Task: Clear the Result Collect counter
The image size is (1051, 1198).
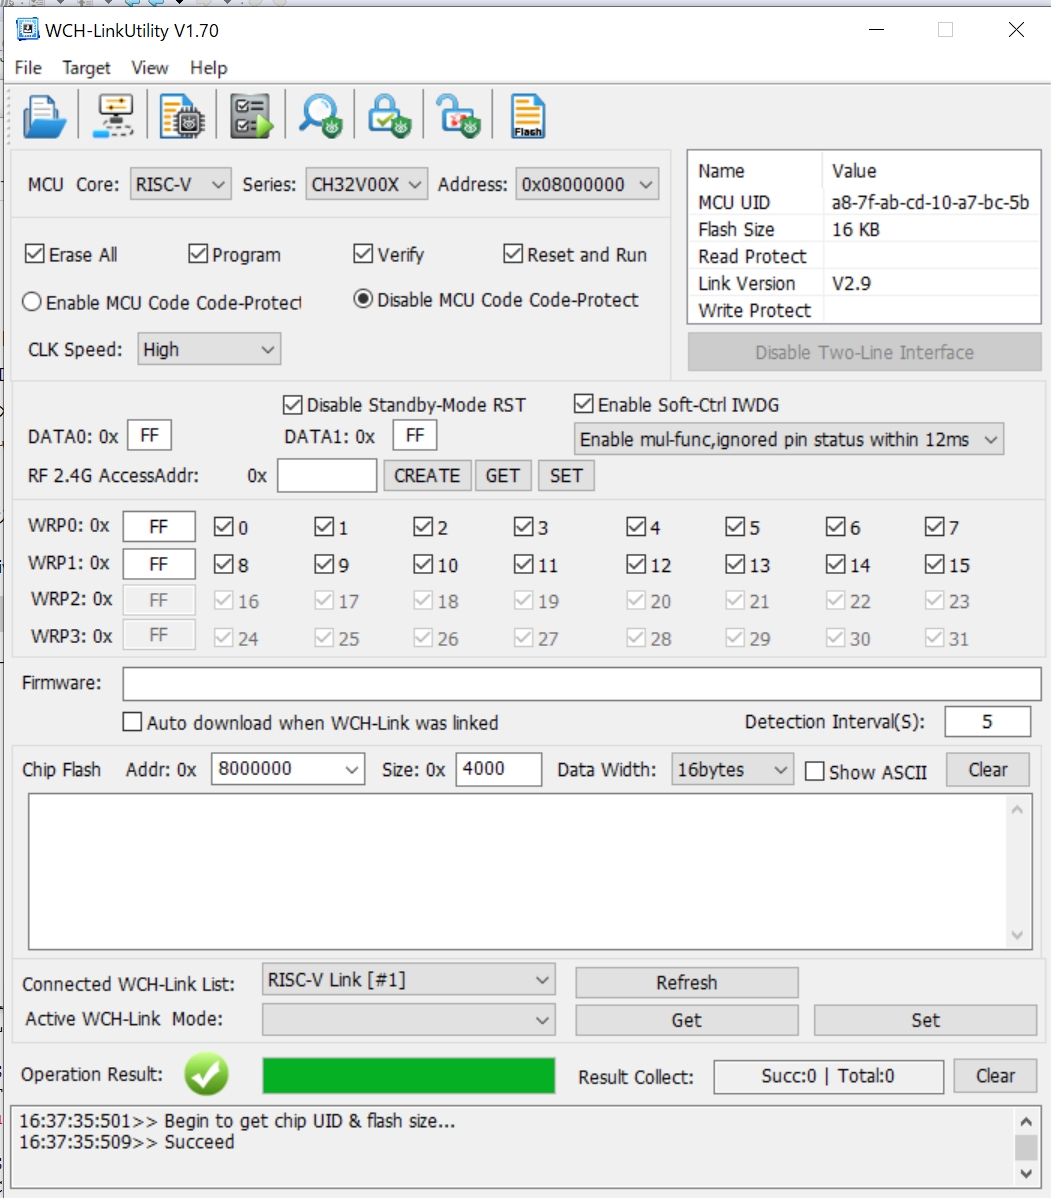Action: pos(995,1076)
